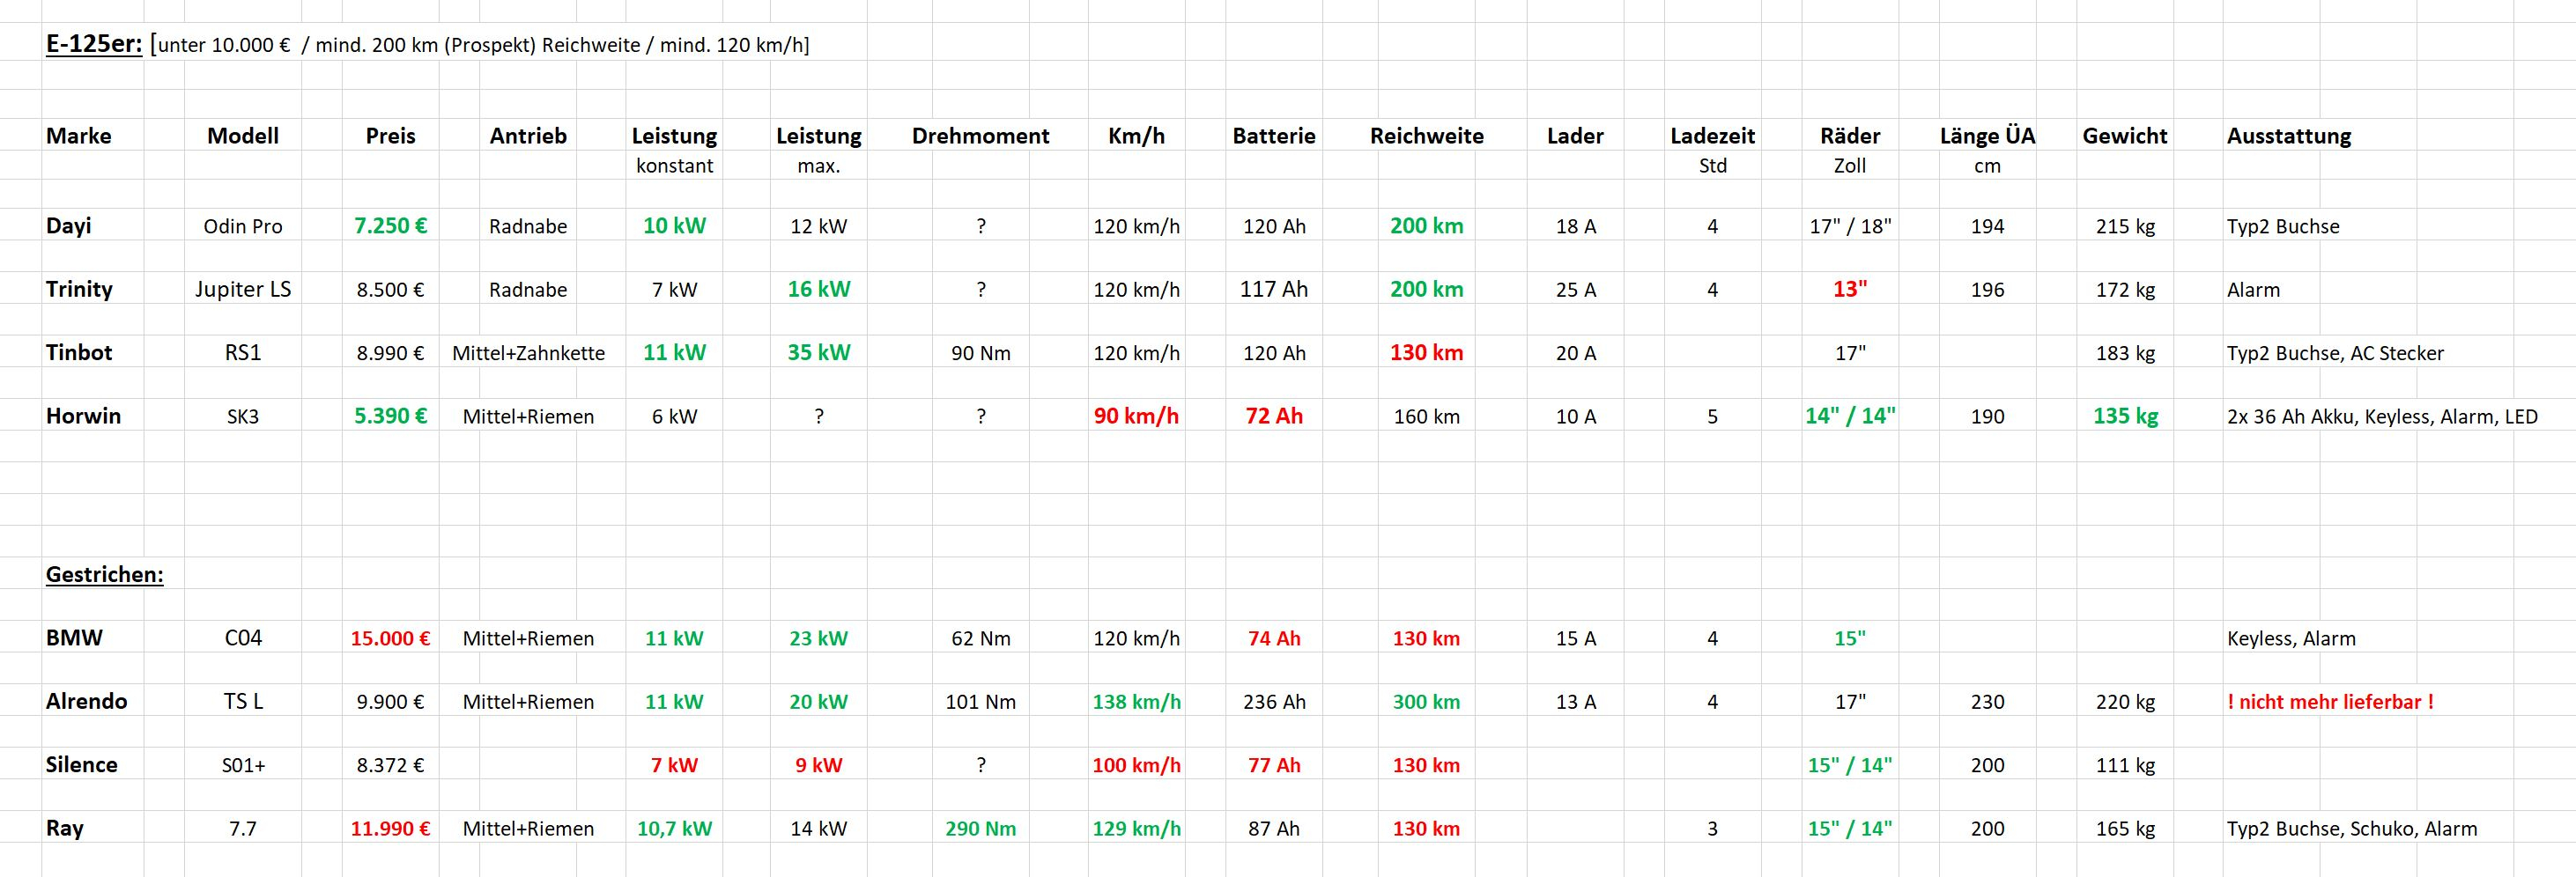Click the Odin Pro model cell

pyautogui.click(x=243, y=227)
